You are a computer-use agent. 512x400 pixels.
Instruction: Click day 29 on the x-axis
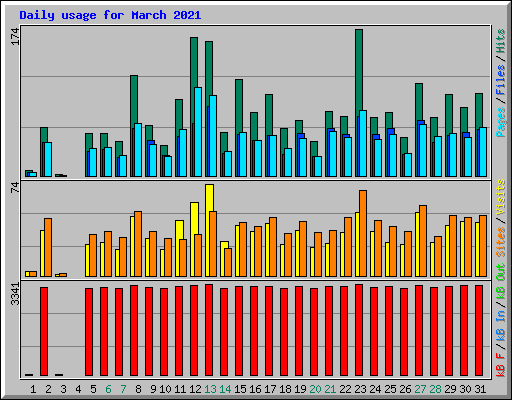(x=450, y=389)
